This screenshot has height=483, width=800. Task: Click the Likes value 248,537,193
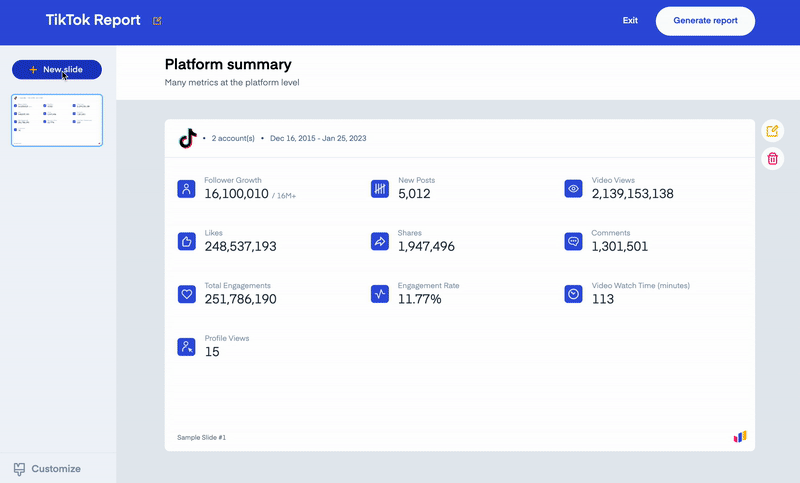pos(240,246)
